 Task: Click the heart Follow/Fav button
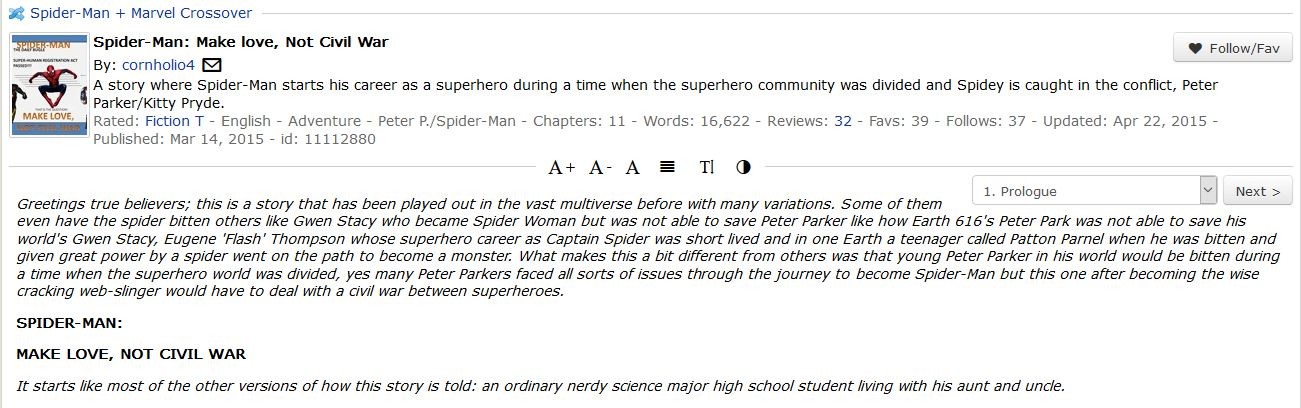pos(1233,48)
